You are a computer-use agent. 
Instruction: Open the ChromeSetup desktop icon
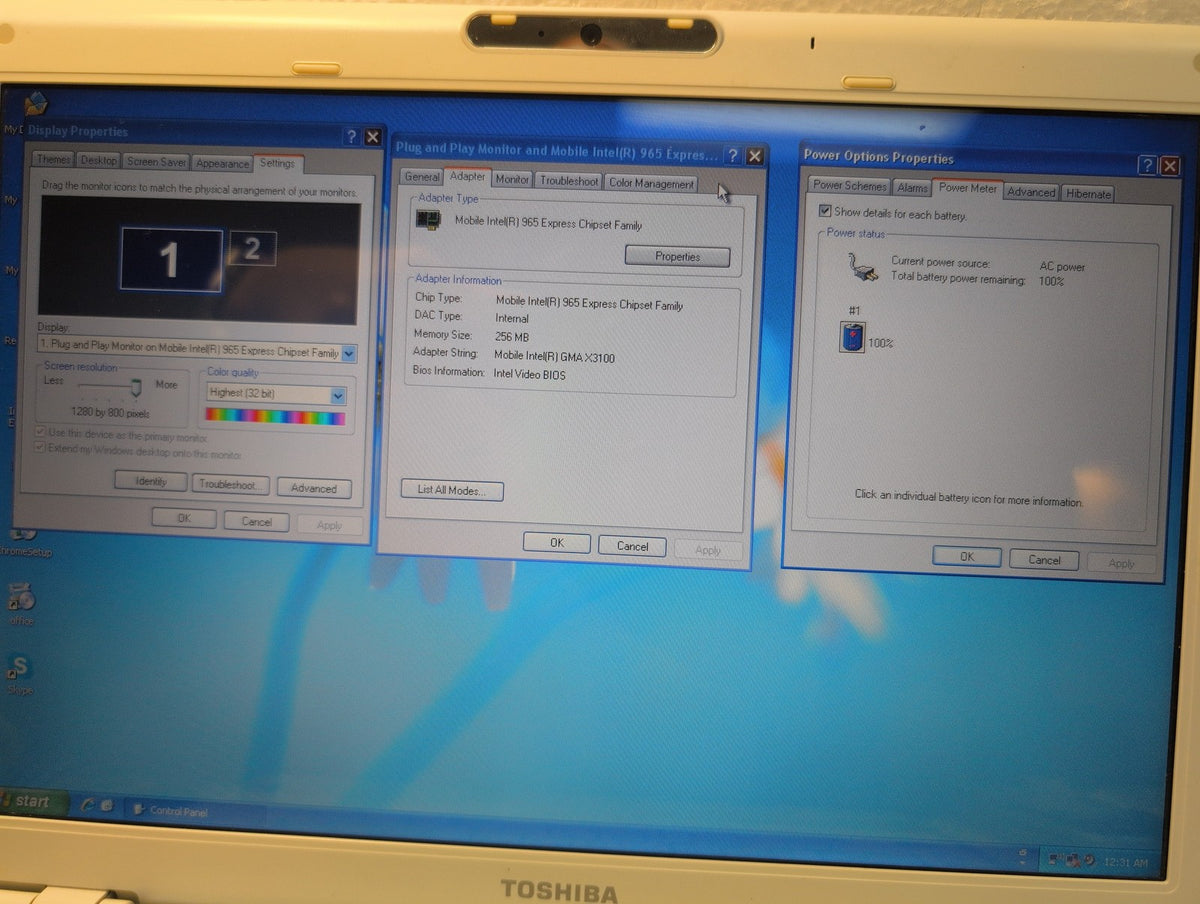coord(22,540)
